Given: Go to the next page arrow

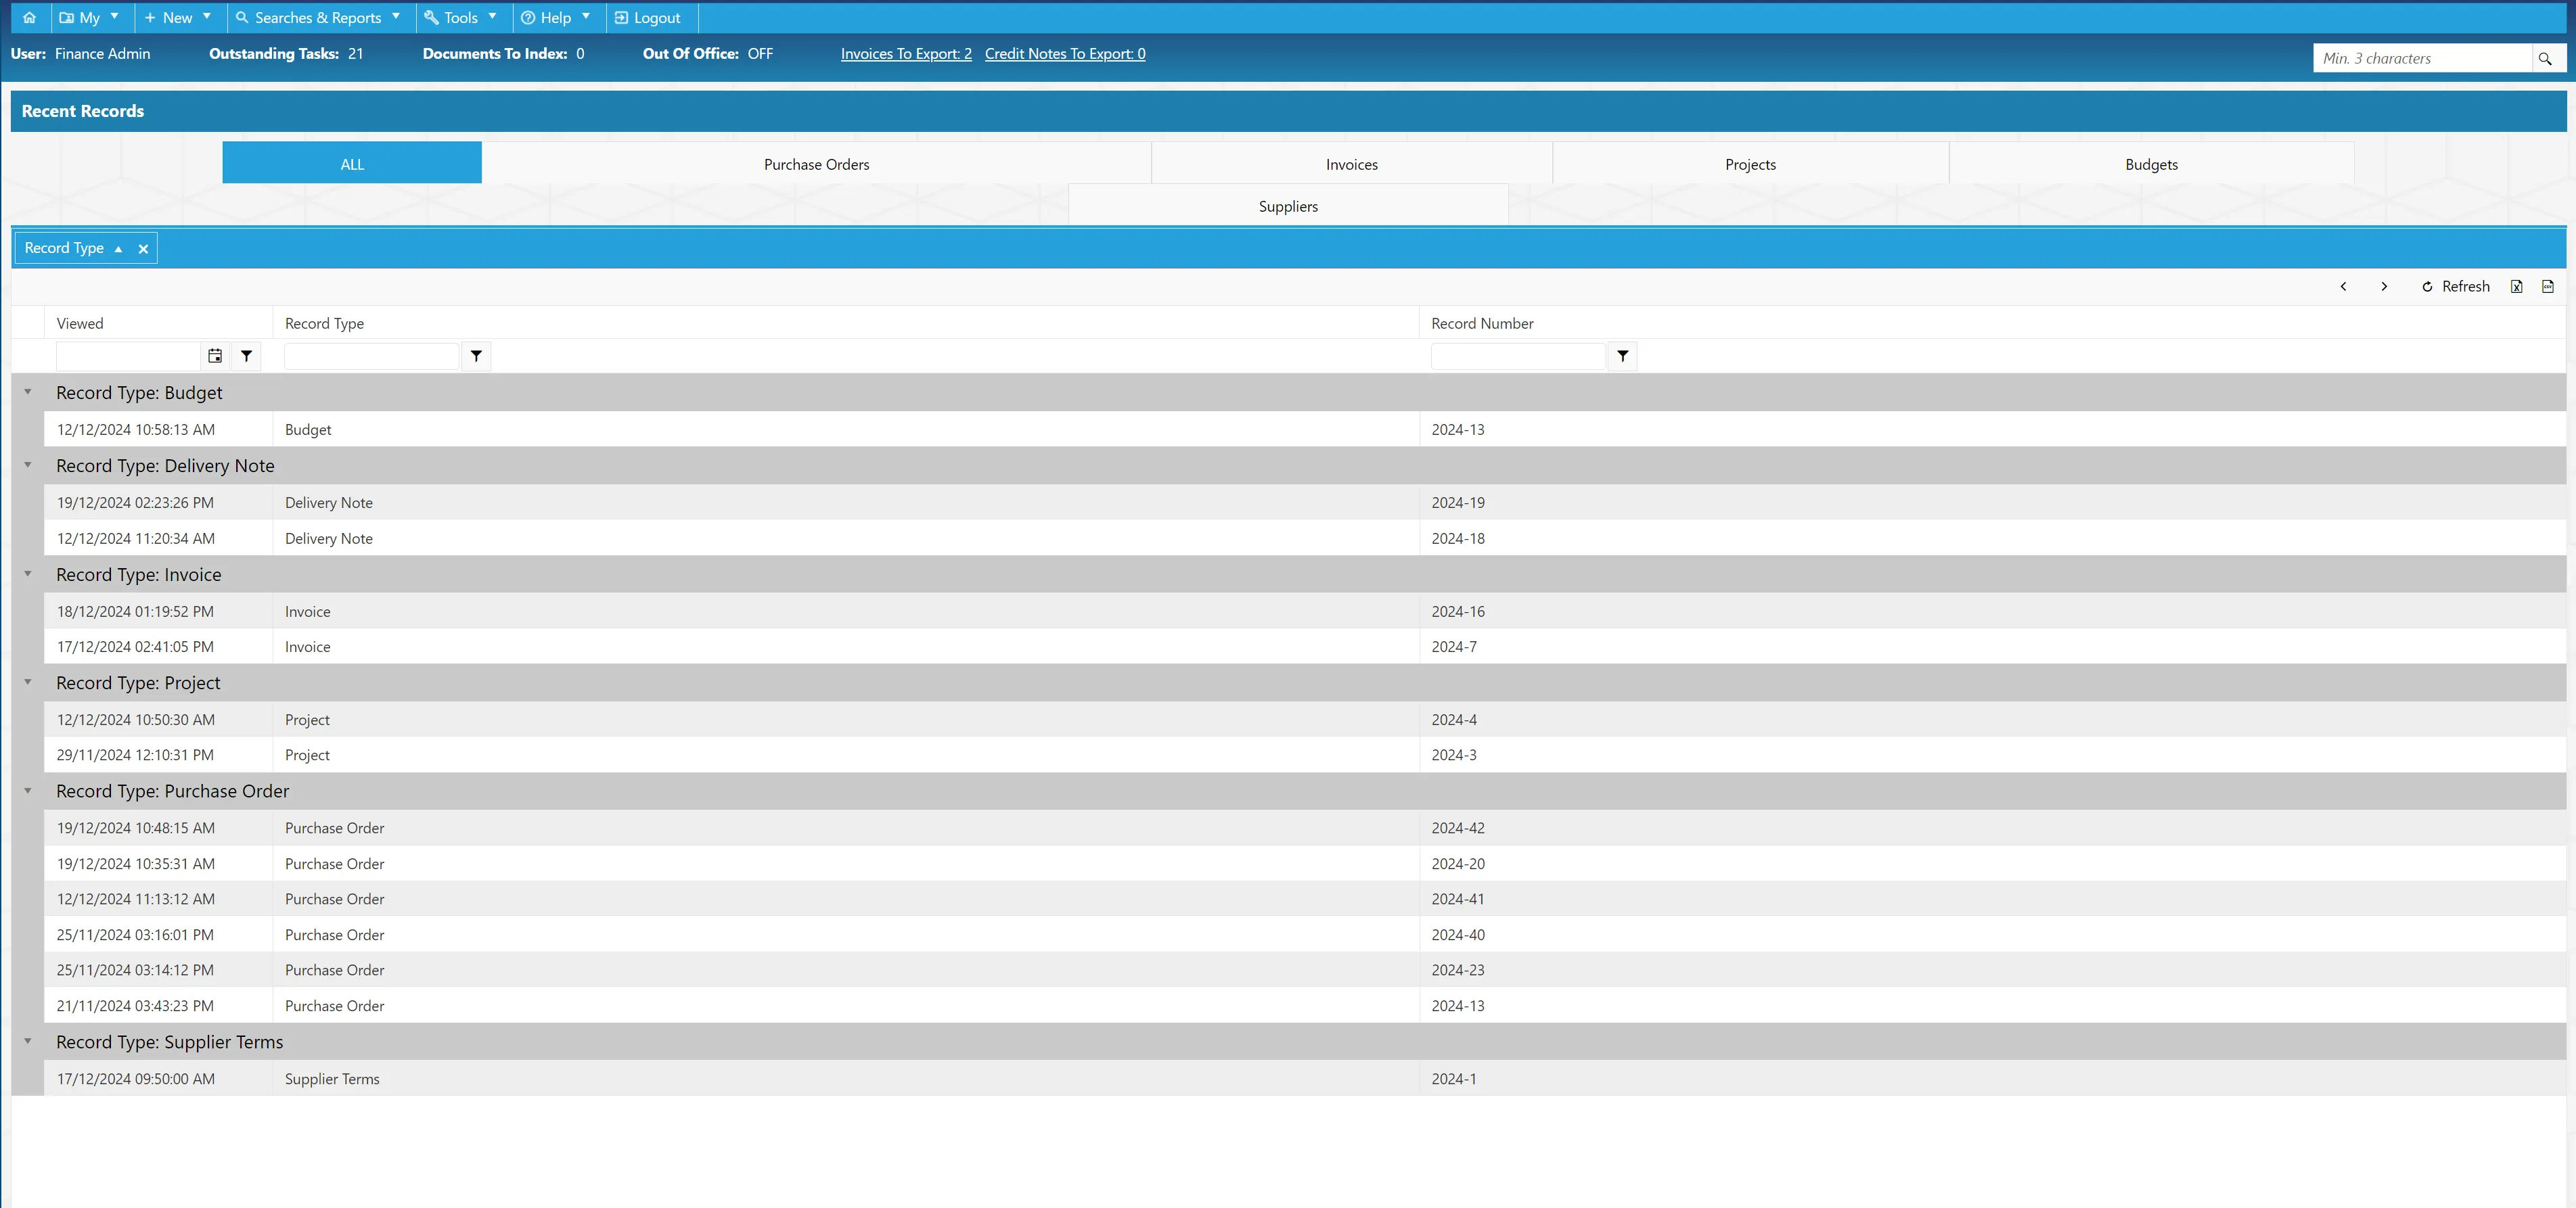Looking at the screenshot, I should (x=2384, y=287).
